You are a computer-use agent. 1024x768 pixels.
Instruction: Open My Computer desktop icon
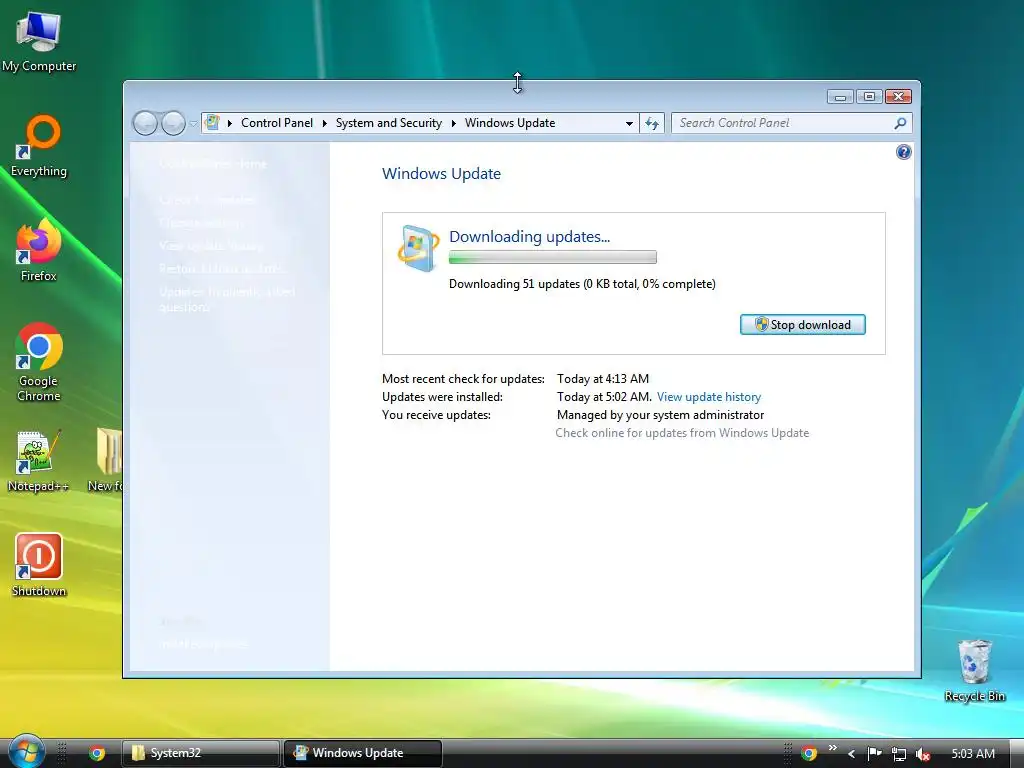click(x=39, y=42)
